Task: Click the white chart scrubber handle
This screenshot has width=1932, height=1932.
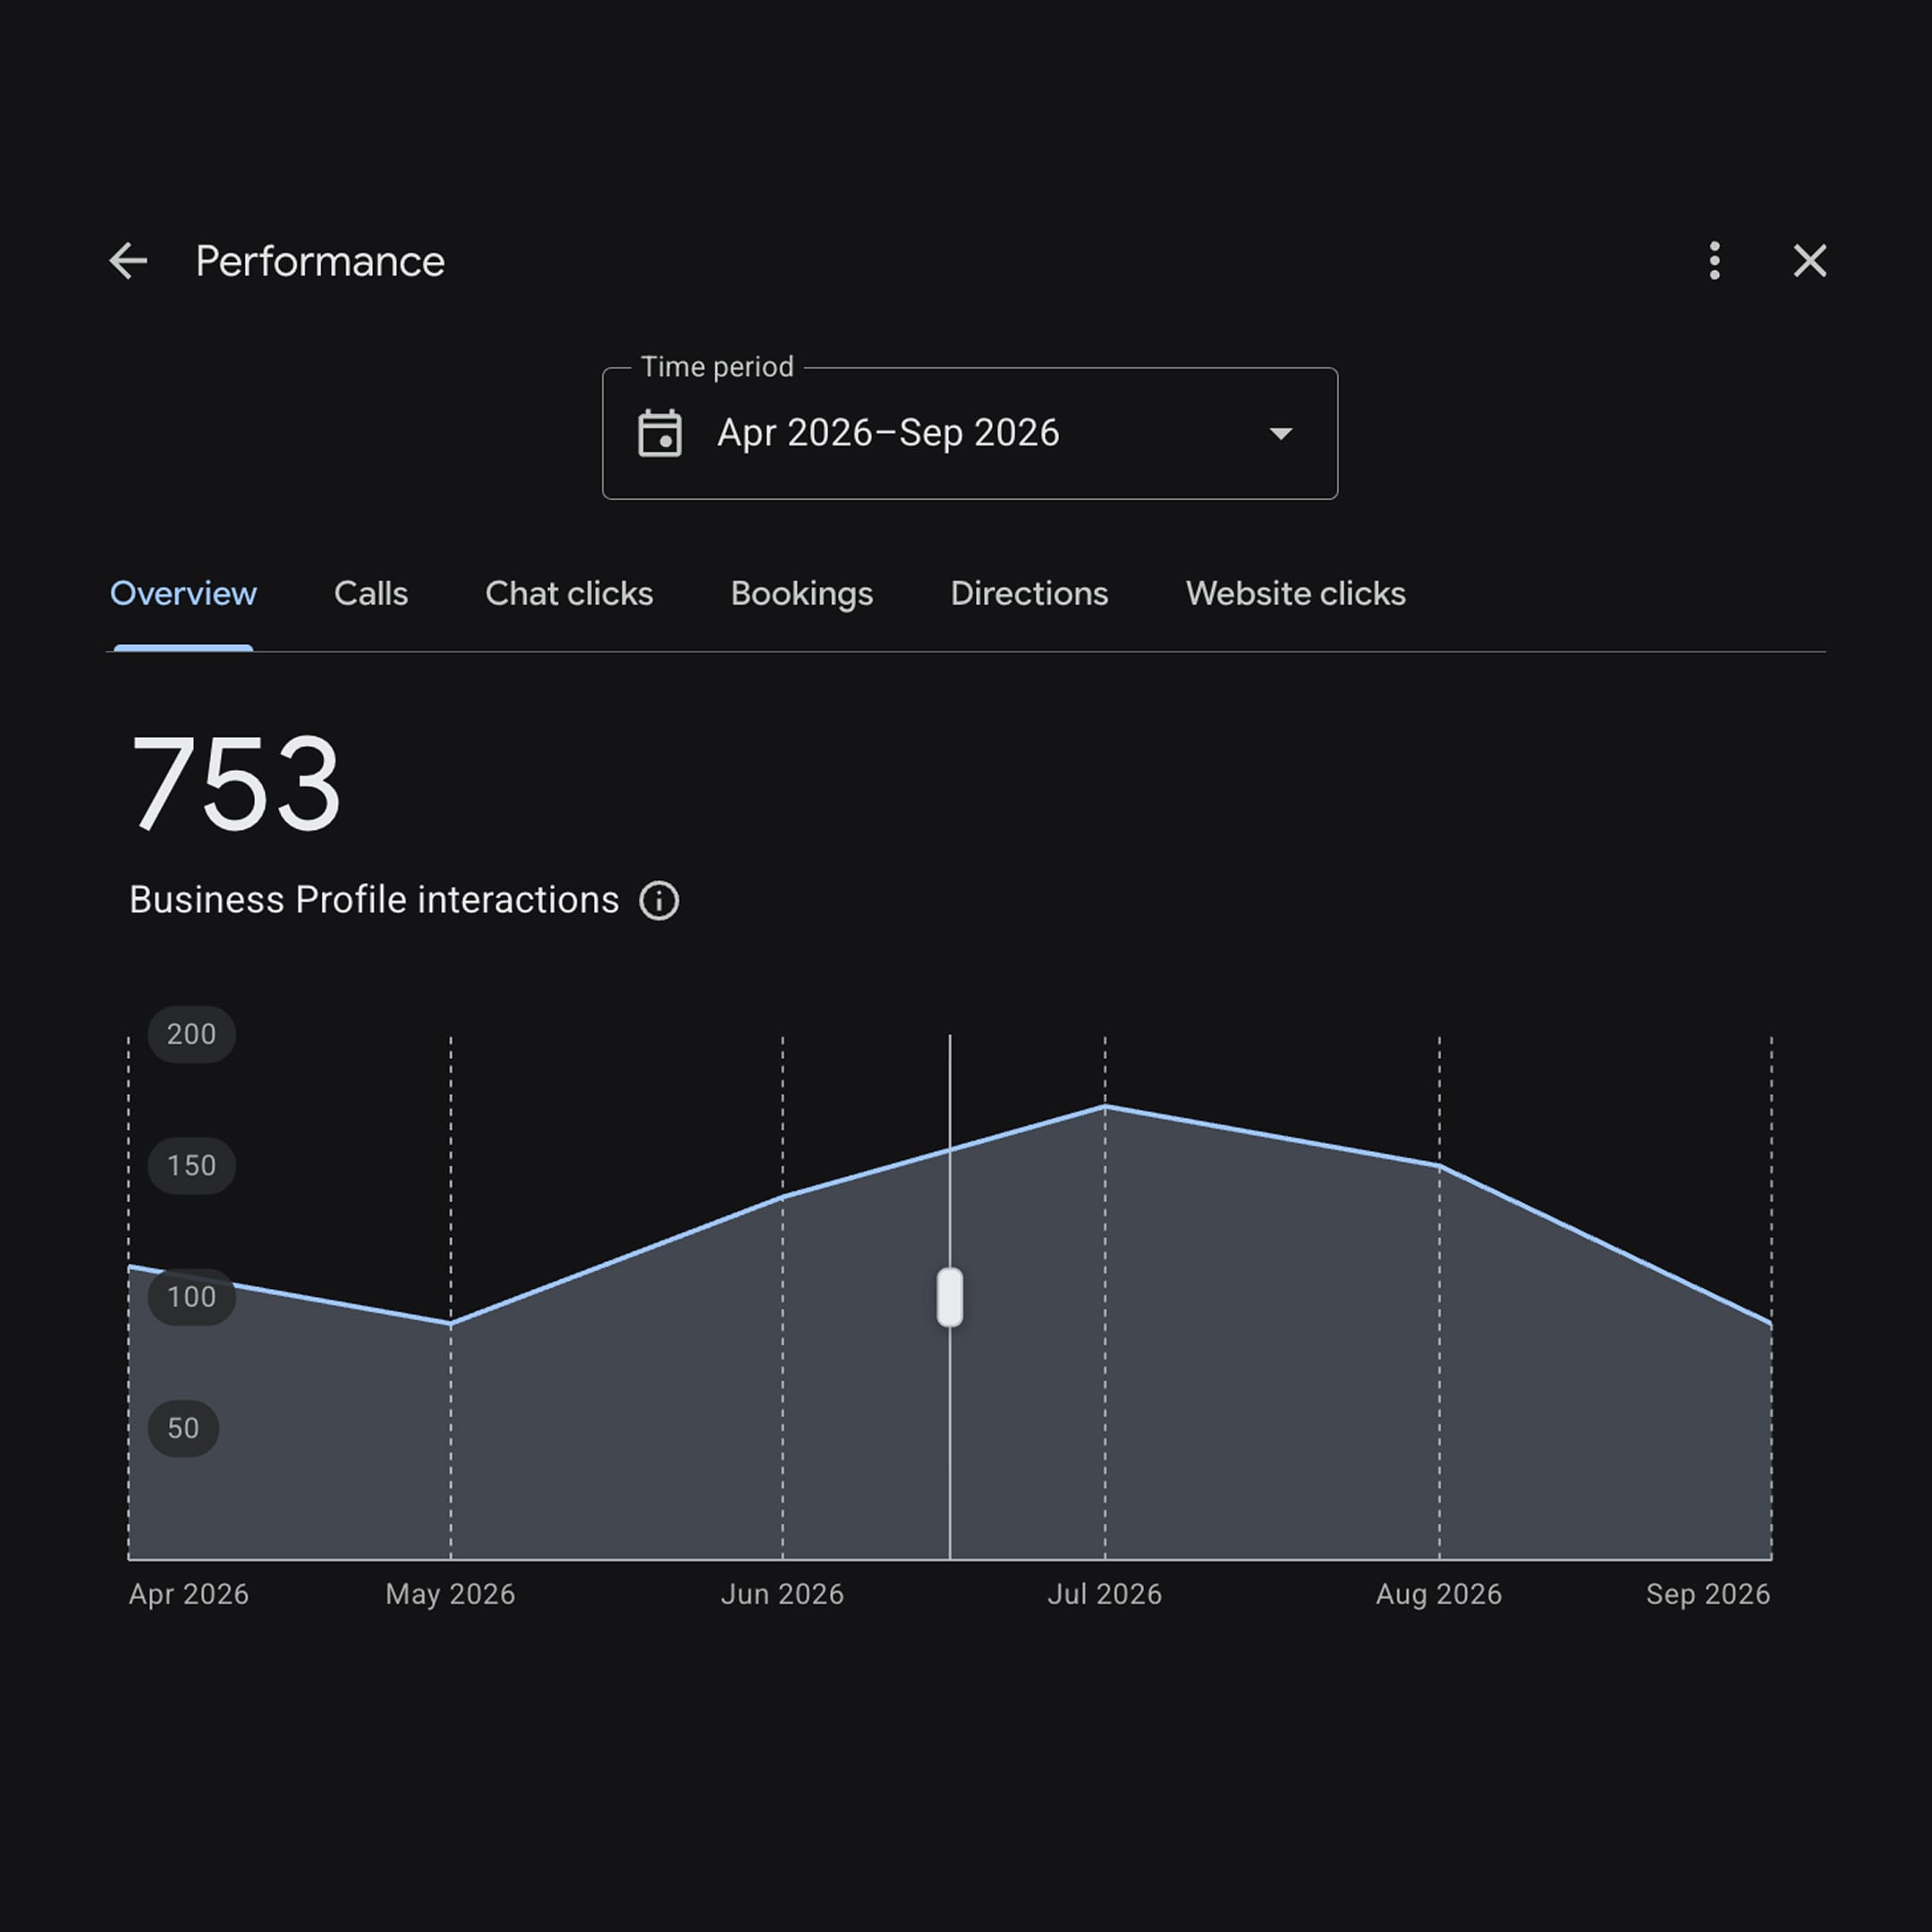Action: 950,1297
